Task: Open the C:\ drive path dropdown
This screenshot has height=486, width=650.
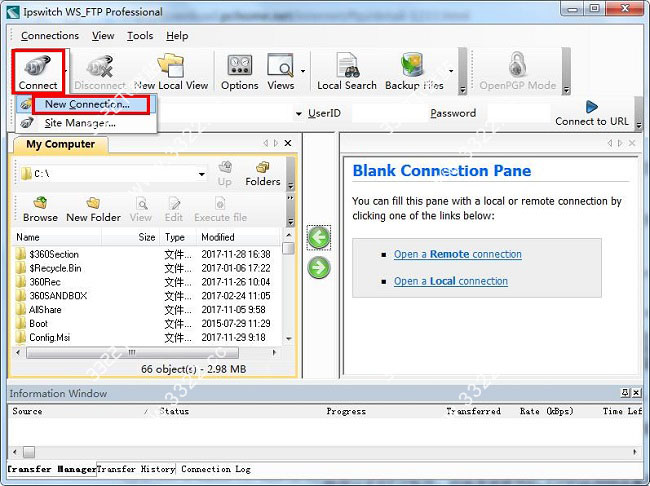Action: pyautogui.click(x=201, y=174)
